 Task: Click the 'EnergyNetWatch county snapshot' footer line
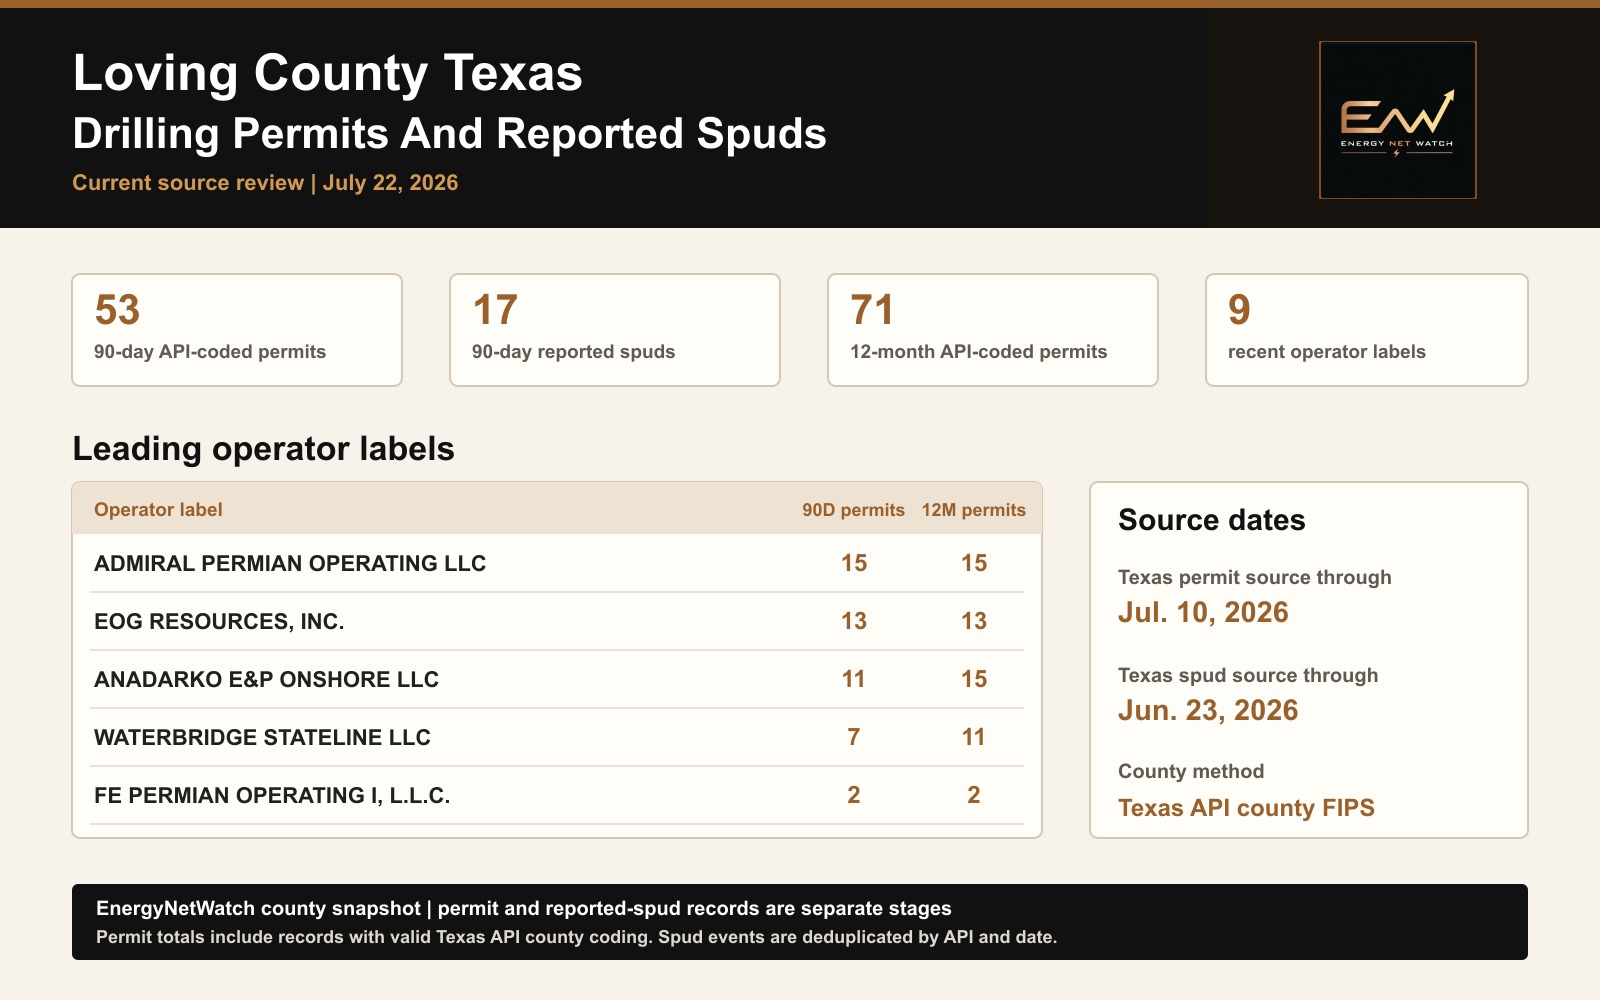(x=524, y=909)
